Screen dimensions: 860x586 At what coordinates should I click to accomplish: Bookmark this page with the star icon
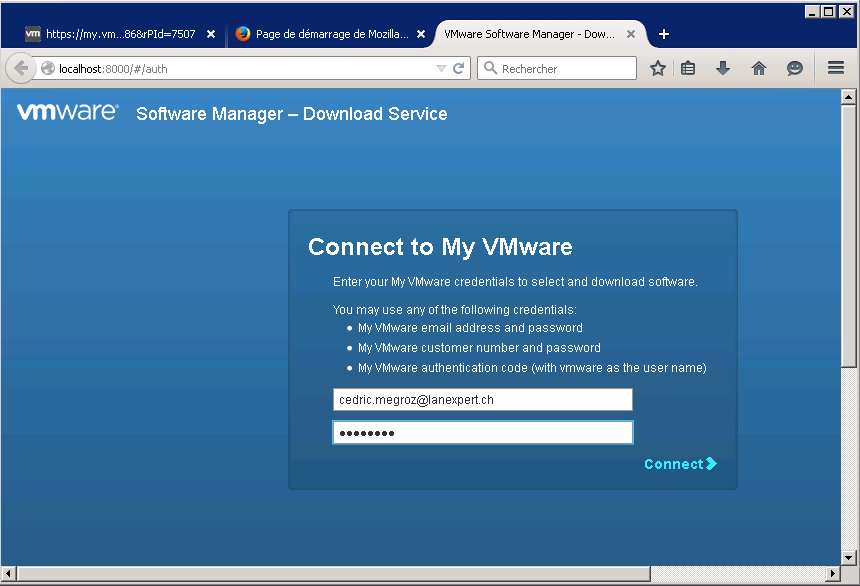(658, 68)
